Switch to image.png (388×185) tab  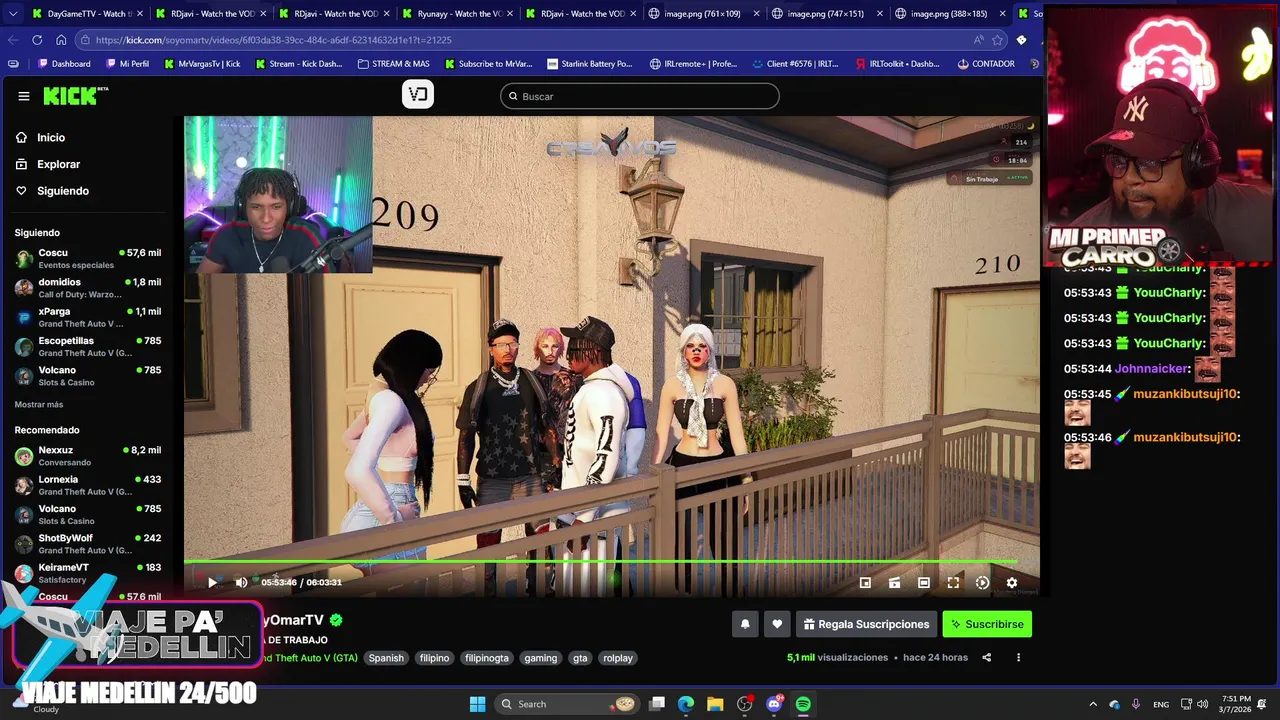click(949, 14)
